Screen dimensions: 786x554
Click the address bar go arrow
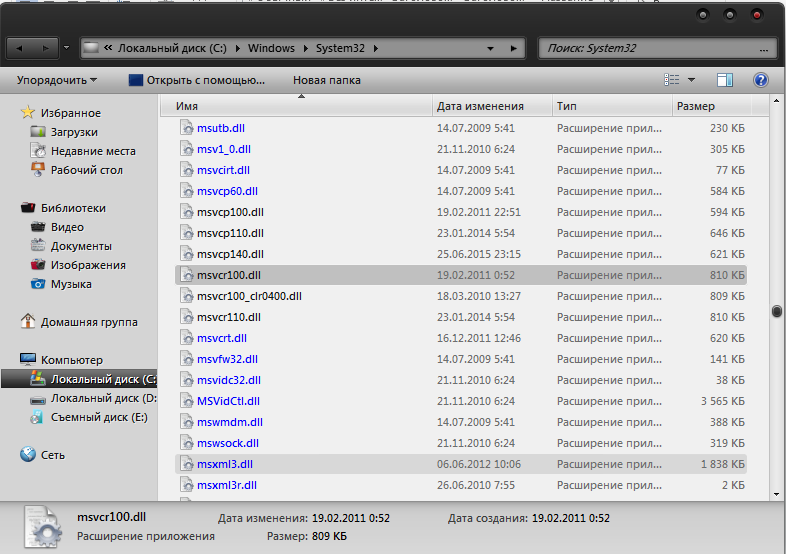click(513, 49)
